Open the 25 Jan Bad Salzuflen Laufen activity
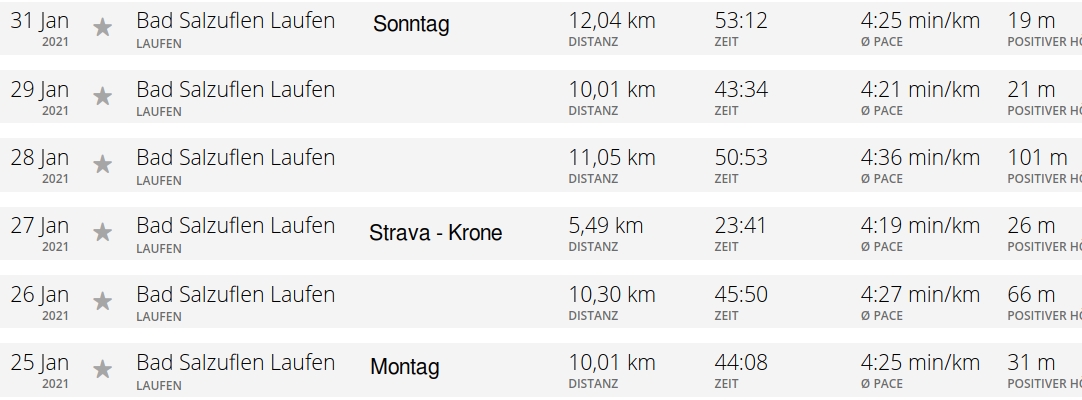Image resolution: width=1082 pixels, height=400 pixels. click(x=235, y=362)
